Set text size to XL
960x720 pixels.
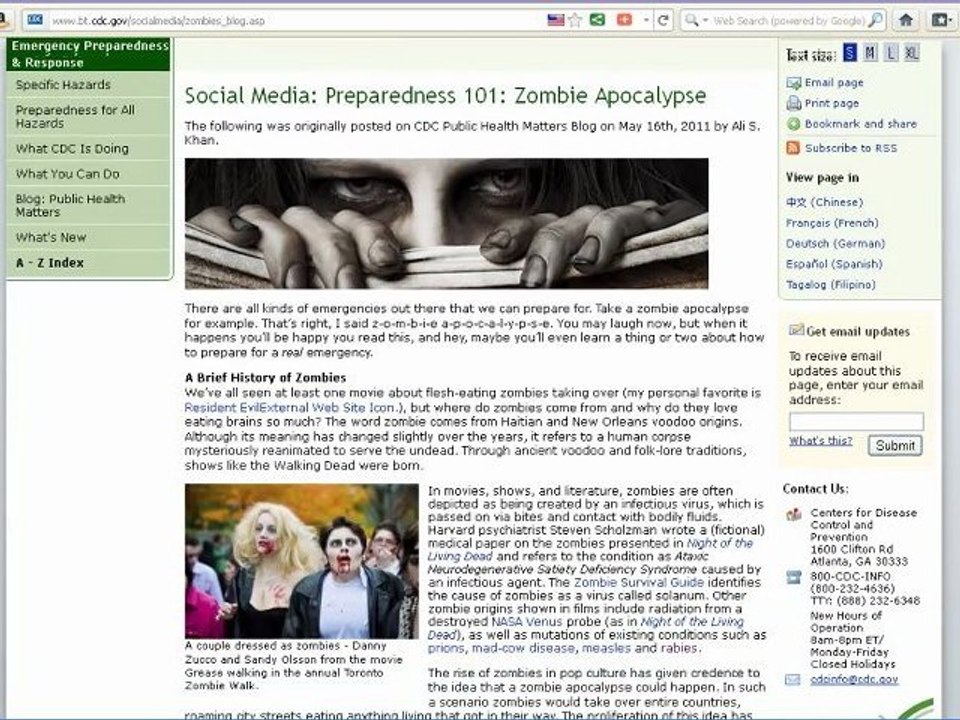click(x=912, y=53)
